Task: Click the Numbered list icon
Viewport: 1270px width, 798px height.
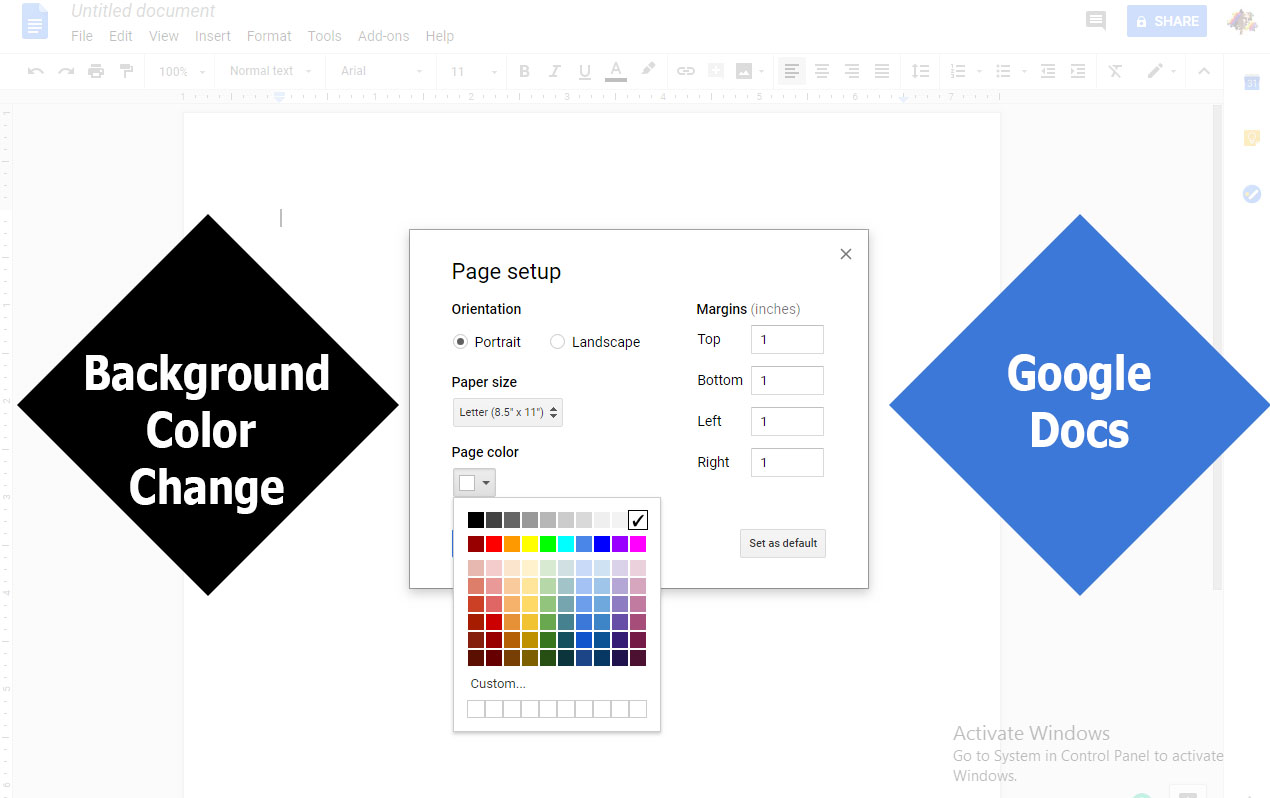Action: [958, 71]
